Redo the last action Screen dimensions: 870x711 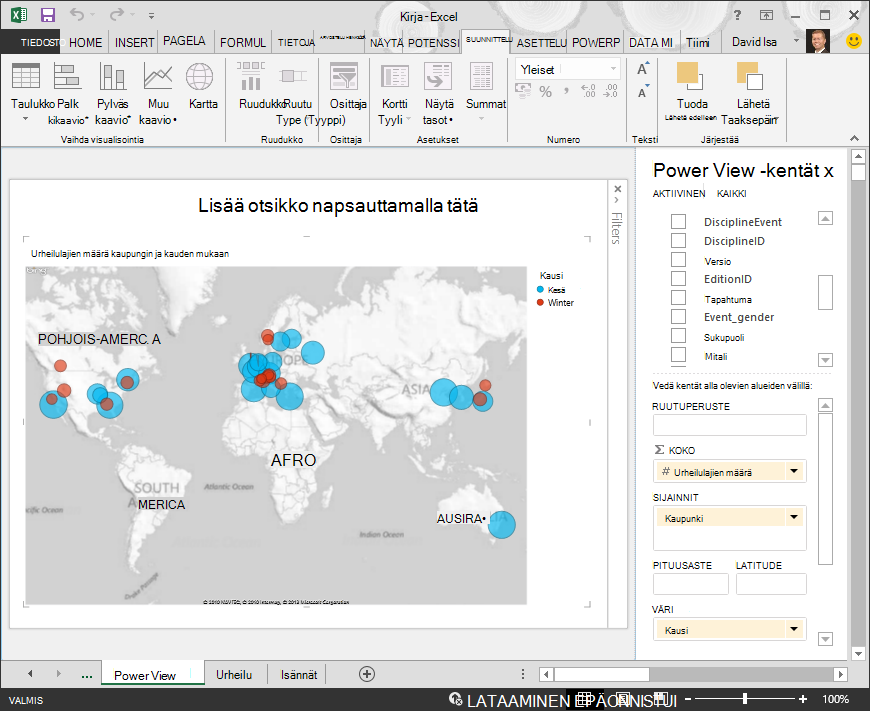point(117,15)
